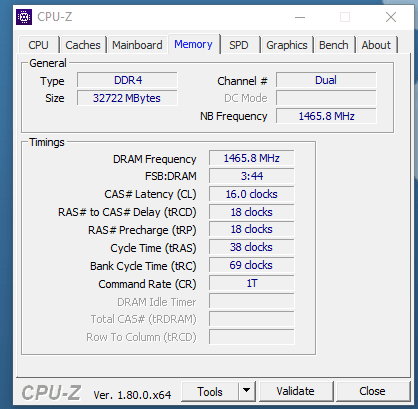The image size is (418, 409).
Task: Switch to the SPD tab
Action: (239, 45)
